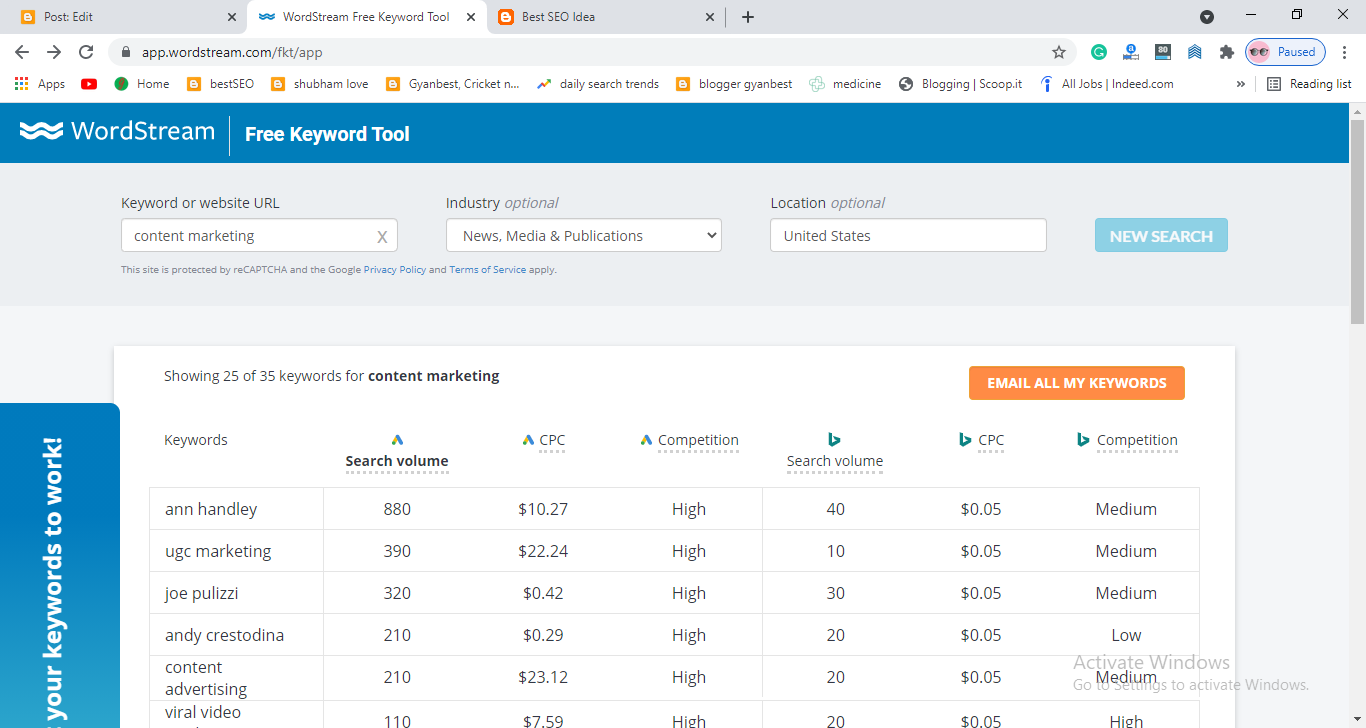The image size is (1366, 728).
Task: Open the Terms of Service link
Action: 487,270
